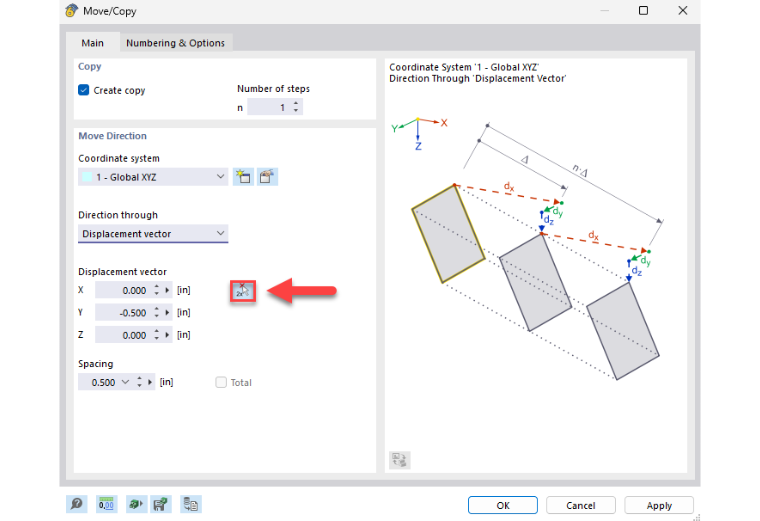Click the Spacing spinner arrows
Viewport: 760px width, 521px height.
click(139, 382)
